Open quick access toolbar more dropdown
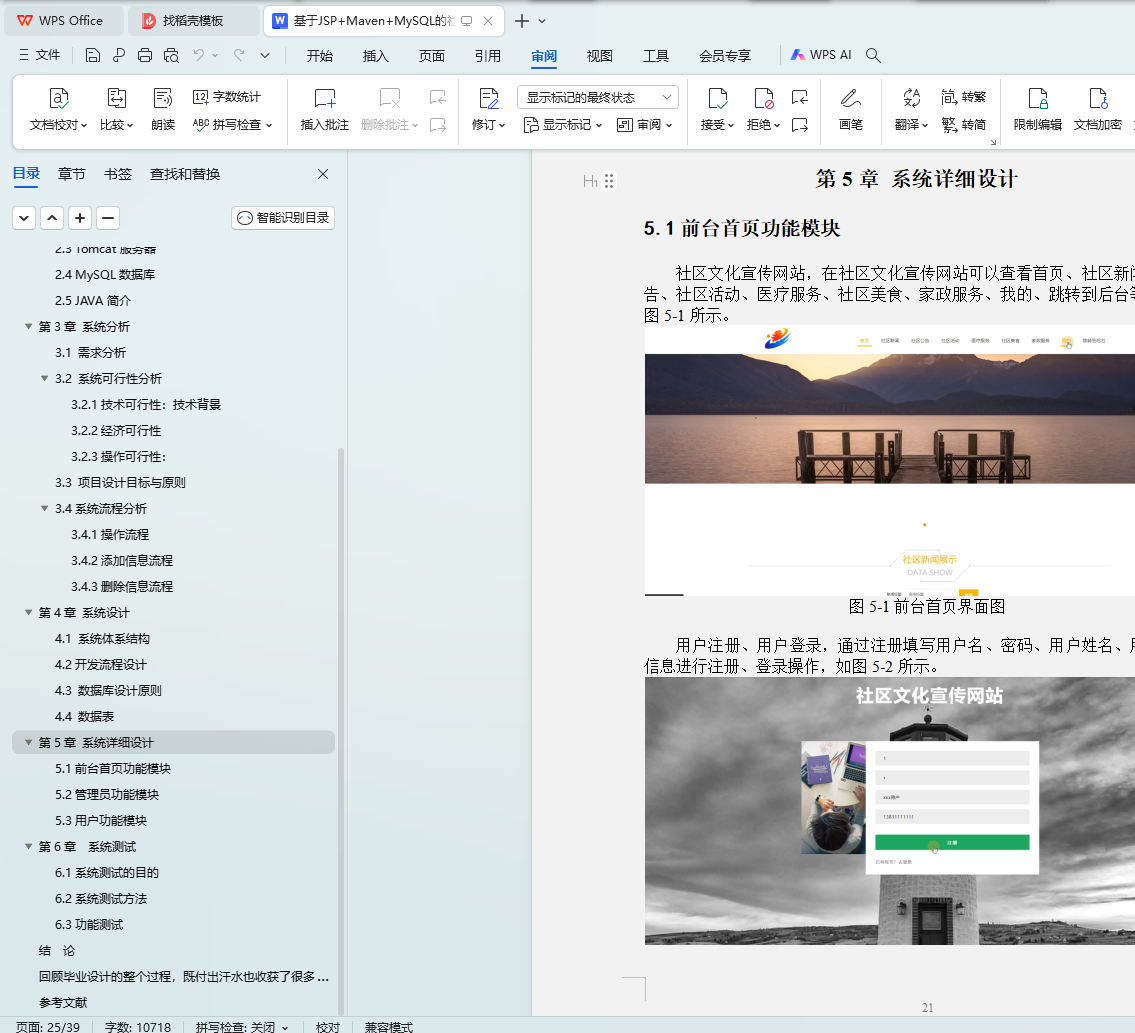The width and height of the screenshot is (1135, 1033). (265, 55)
